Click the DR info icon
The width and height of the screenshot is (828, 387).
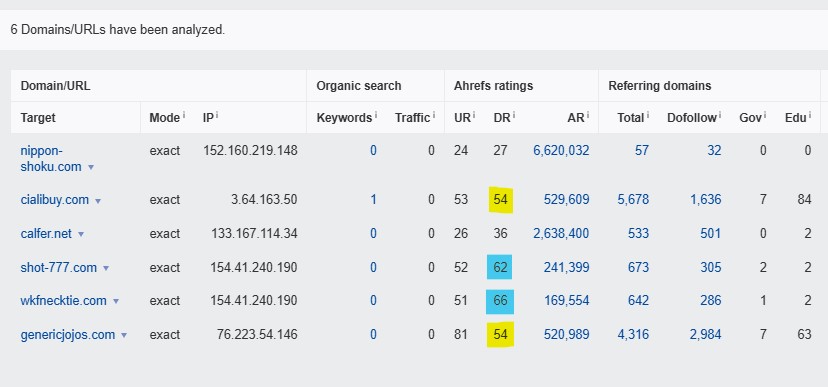[514, 114]
